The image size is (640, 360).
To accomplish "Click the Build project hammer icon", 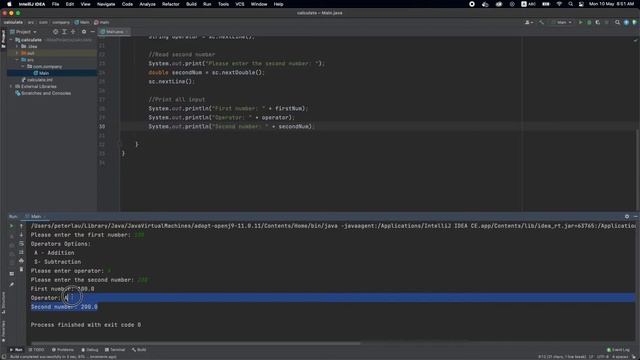I will 541,22.
